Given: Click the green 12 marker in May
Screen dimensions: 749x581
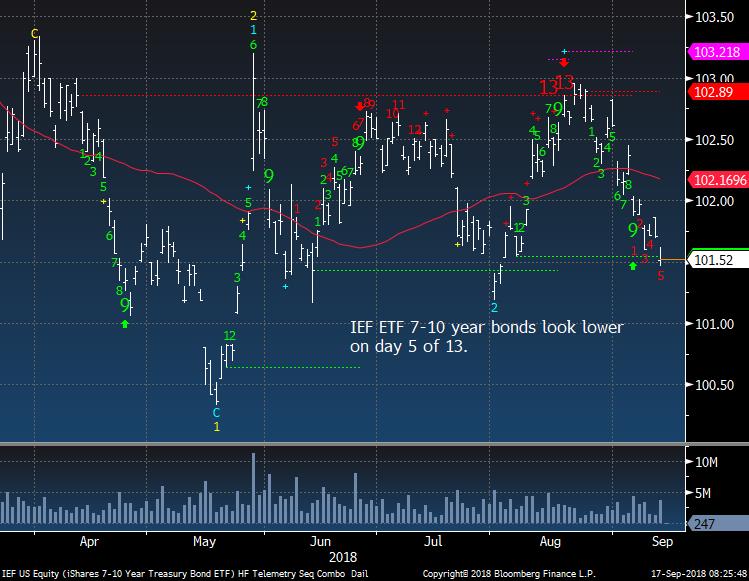Looking at the screenshot, I should pos(230,335).
